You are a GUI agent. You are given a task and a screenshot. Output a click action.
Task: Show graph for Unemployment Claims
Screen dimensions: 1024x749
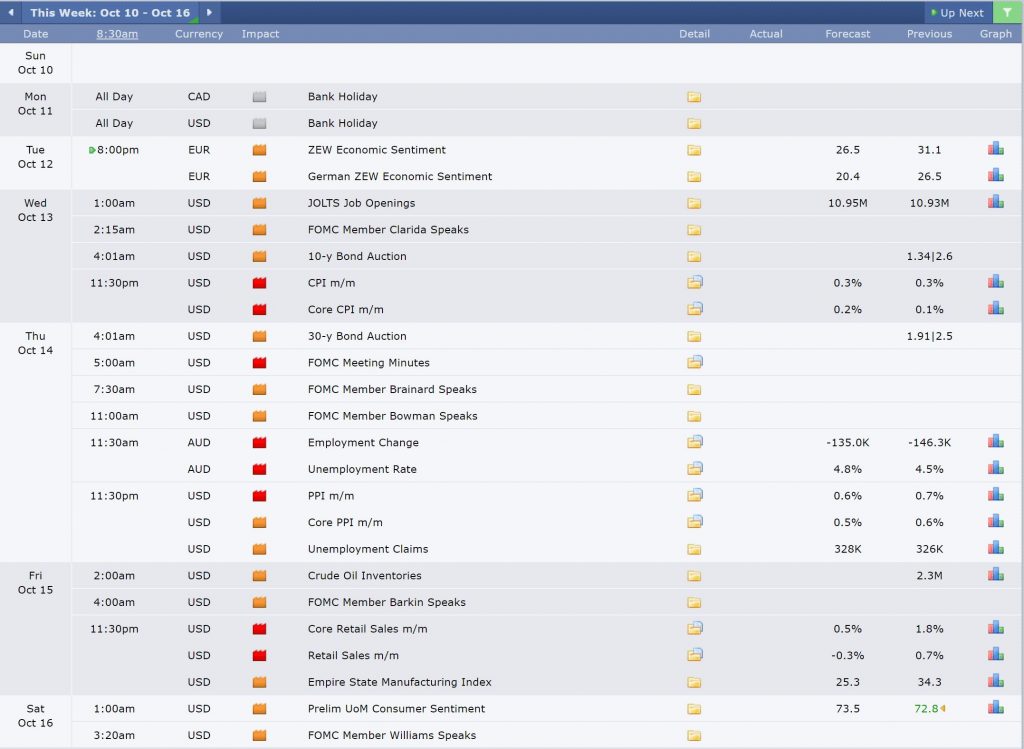[x=996, y=548]
